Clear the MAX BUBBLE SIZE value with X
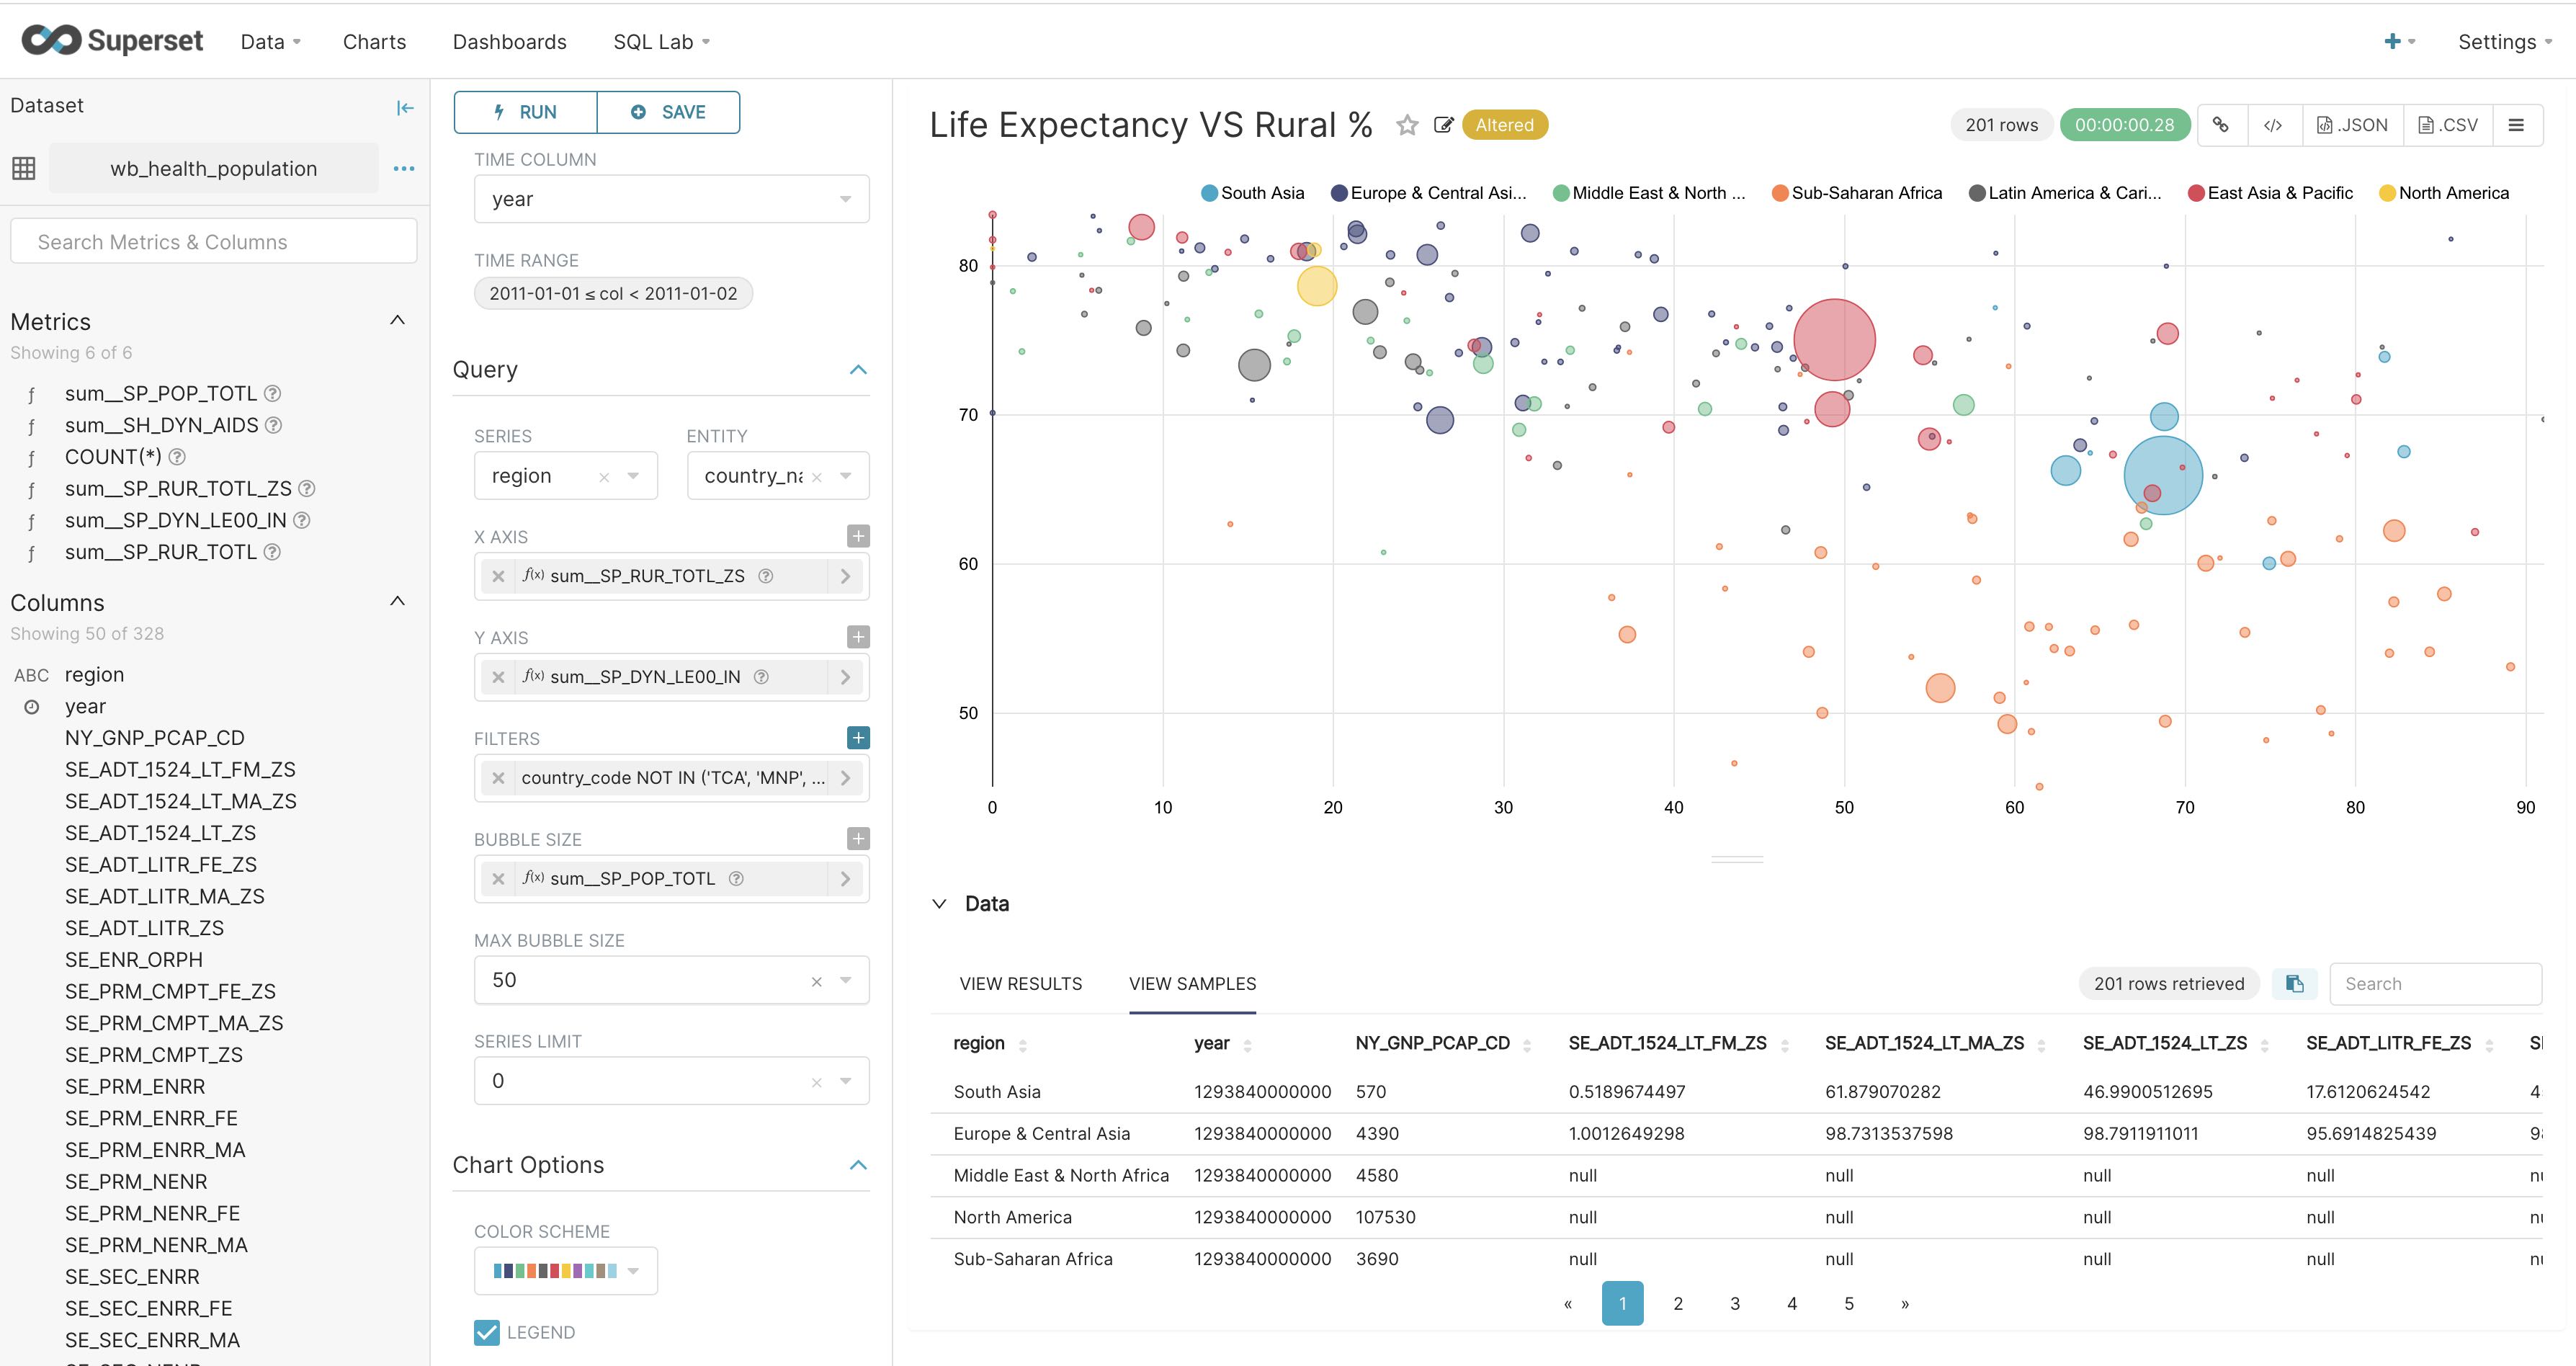Screen dimensions: 2576x1366 pyautogui.click(x=817, y=980)
